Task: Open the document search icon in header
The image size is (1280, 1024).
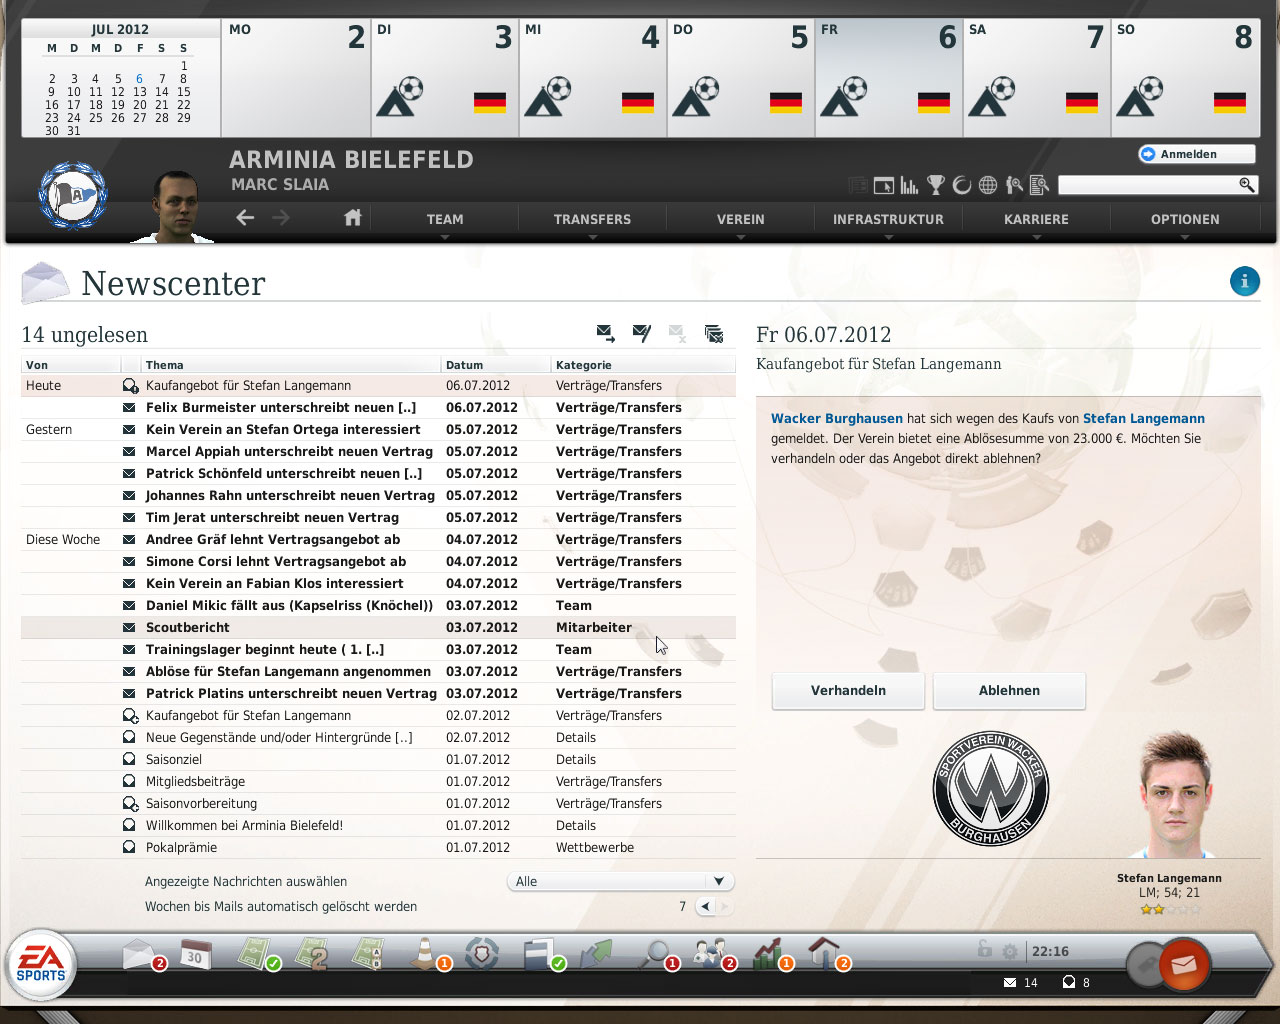Action: tap(1039, 185)
